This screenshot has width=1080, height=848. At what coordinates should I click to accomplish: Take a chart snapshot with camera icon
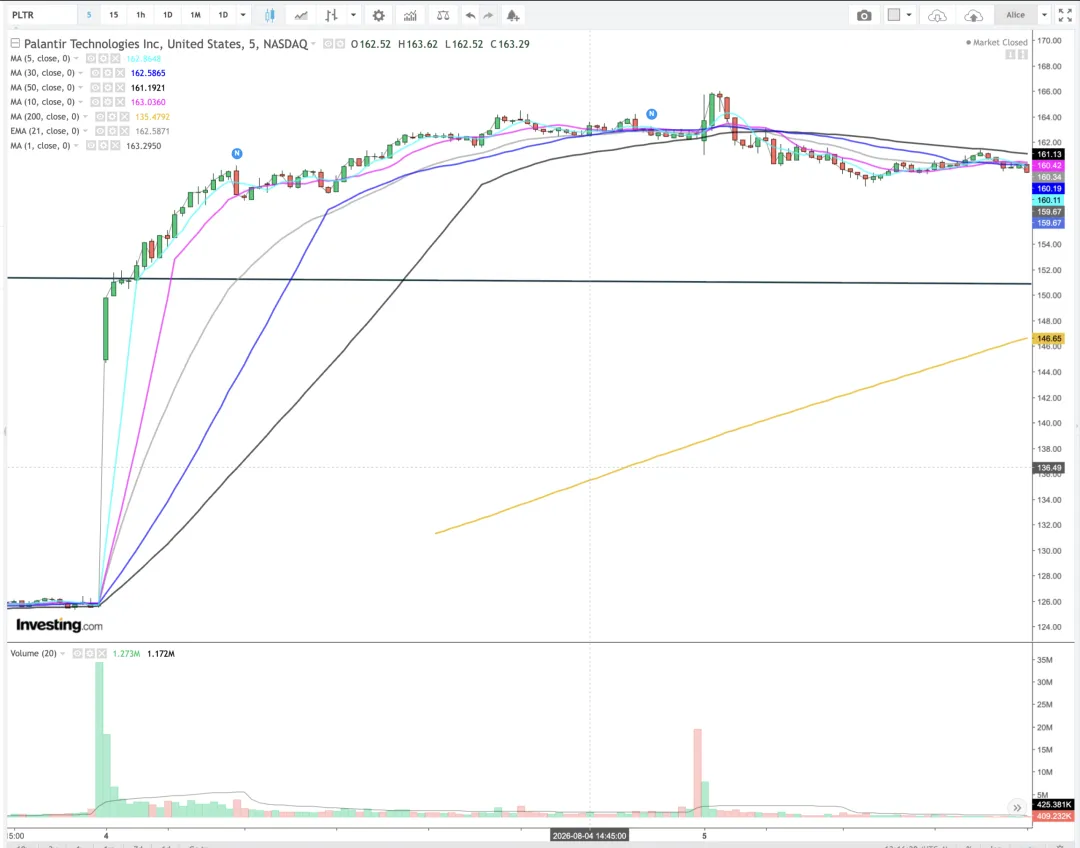pos(864,15)
